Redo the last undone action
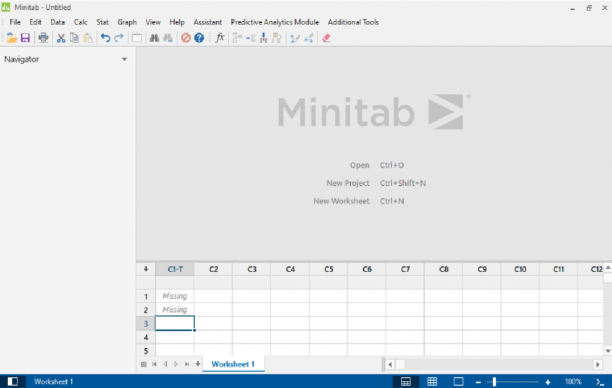Viewport: 612px width, 388px height. coord(119,38)
